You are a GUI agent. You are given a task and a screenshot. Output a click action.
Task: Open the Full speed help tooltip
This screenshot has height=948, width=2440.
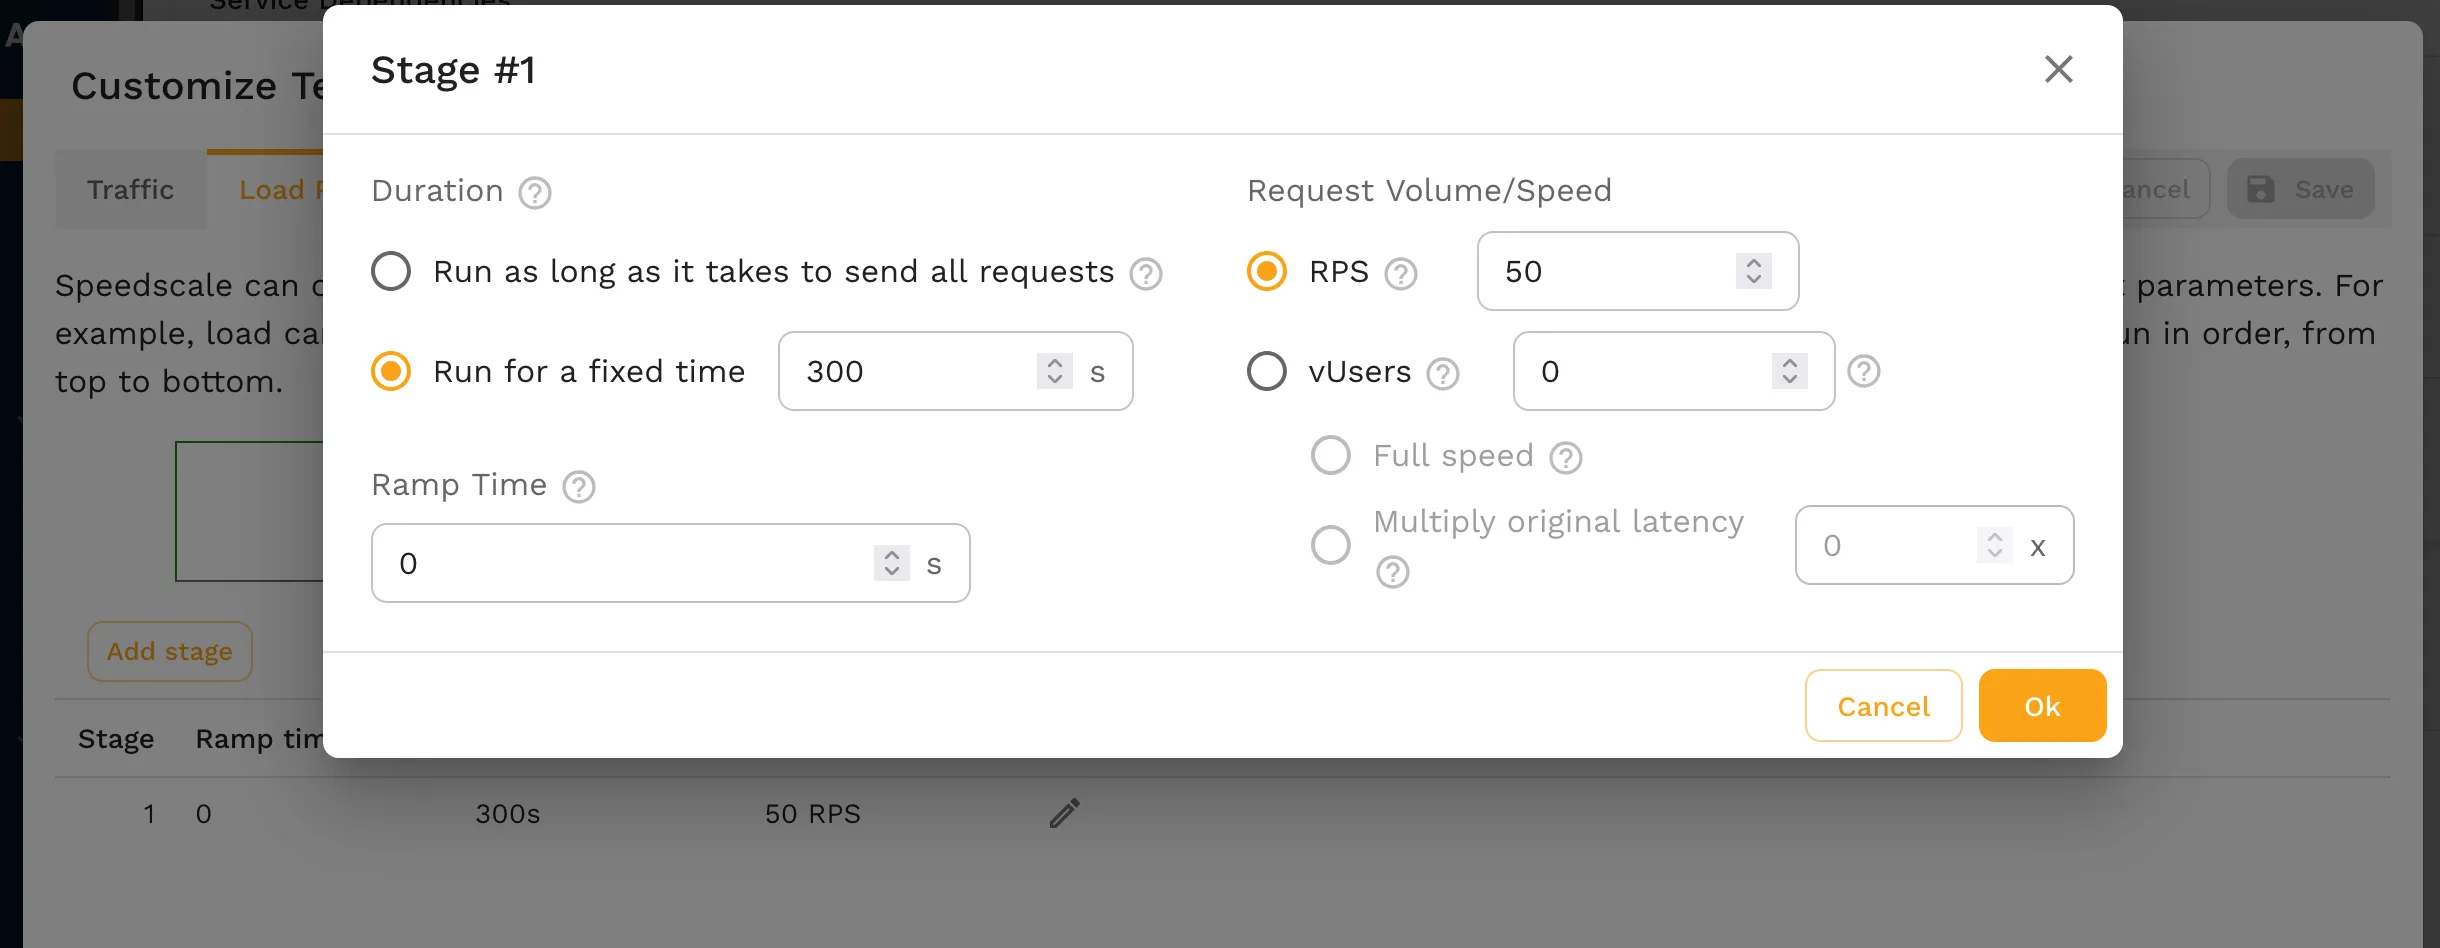[1565, 457]
